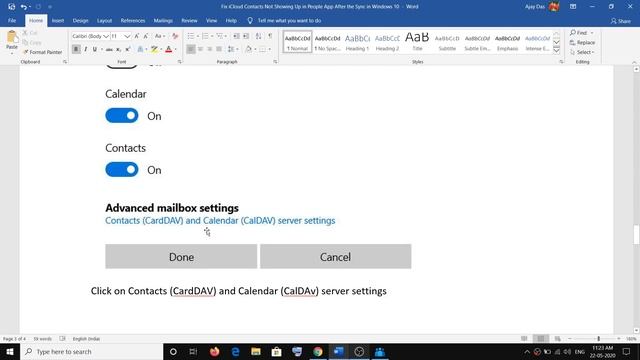Viewport: 640px width, 360px height.
Task: Switch to the Insert tab
Action: pos(58,20)
